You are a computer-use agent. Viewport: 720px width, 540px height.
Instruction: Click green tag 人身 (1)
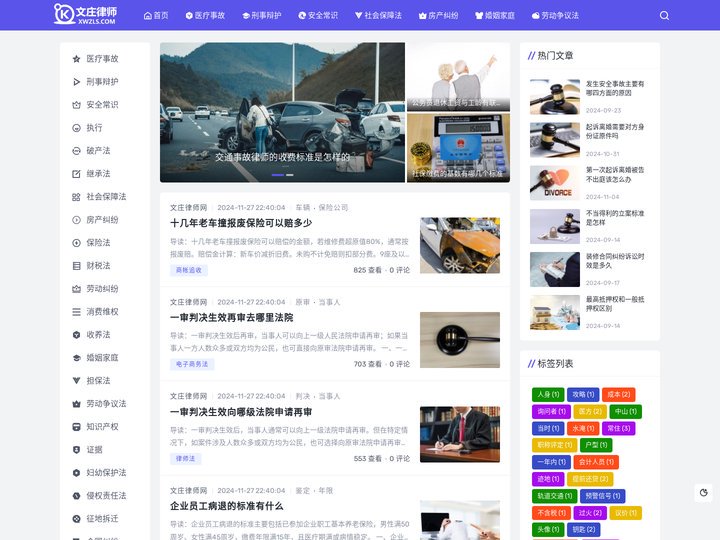548,394
